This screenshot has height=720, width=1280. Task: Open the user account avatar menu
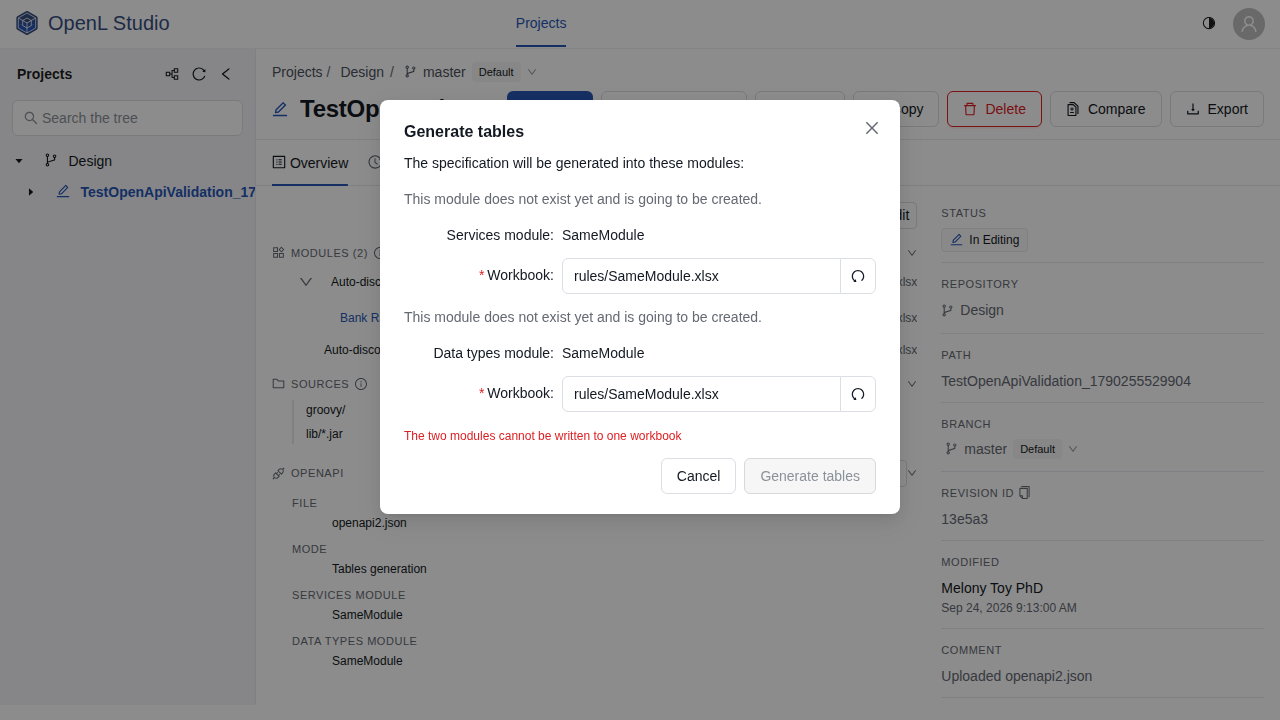coord(1249,24)
